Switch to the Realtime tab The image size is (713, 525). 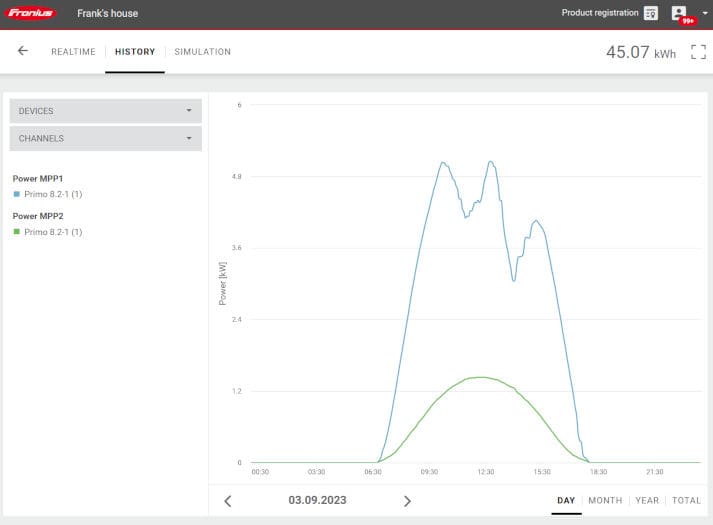pyautogui.click(x=73, y=52)
